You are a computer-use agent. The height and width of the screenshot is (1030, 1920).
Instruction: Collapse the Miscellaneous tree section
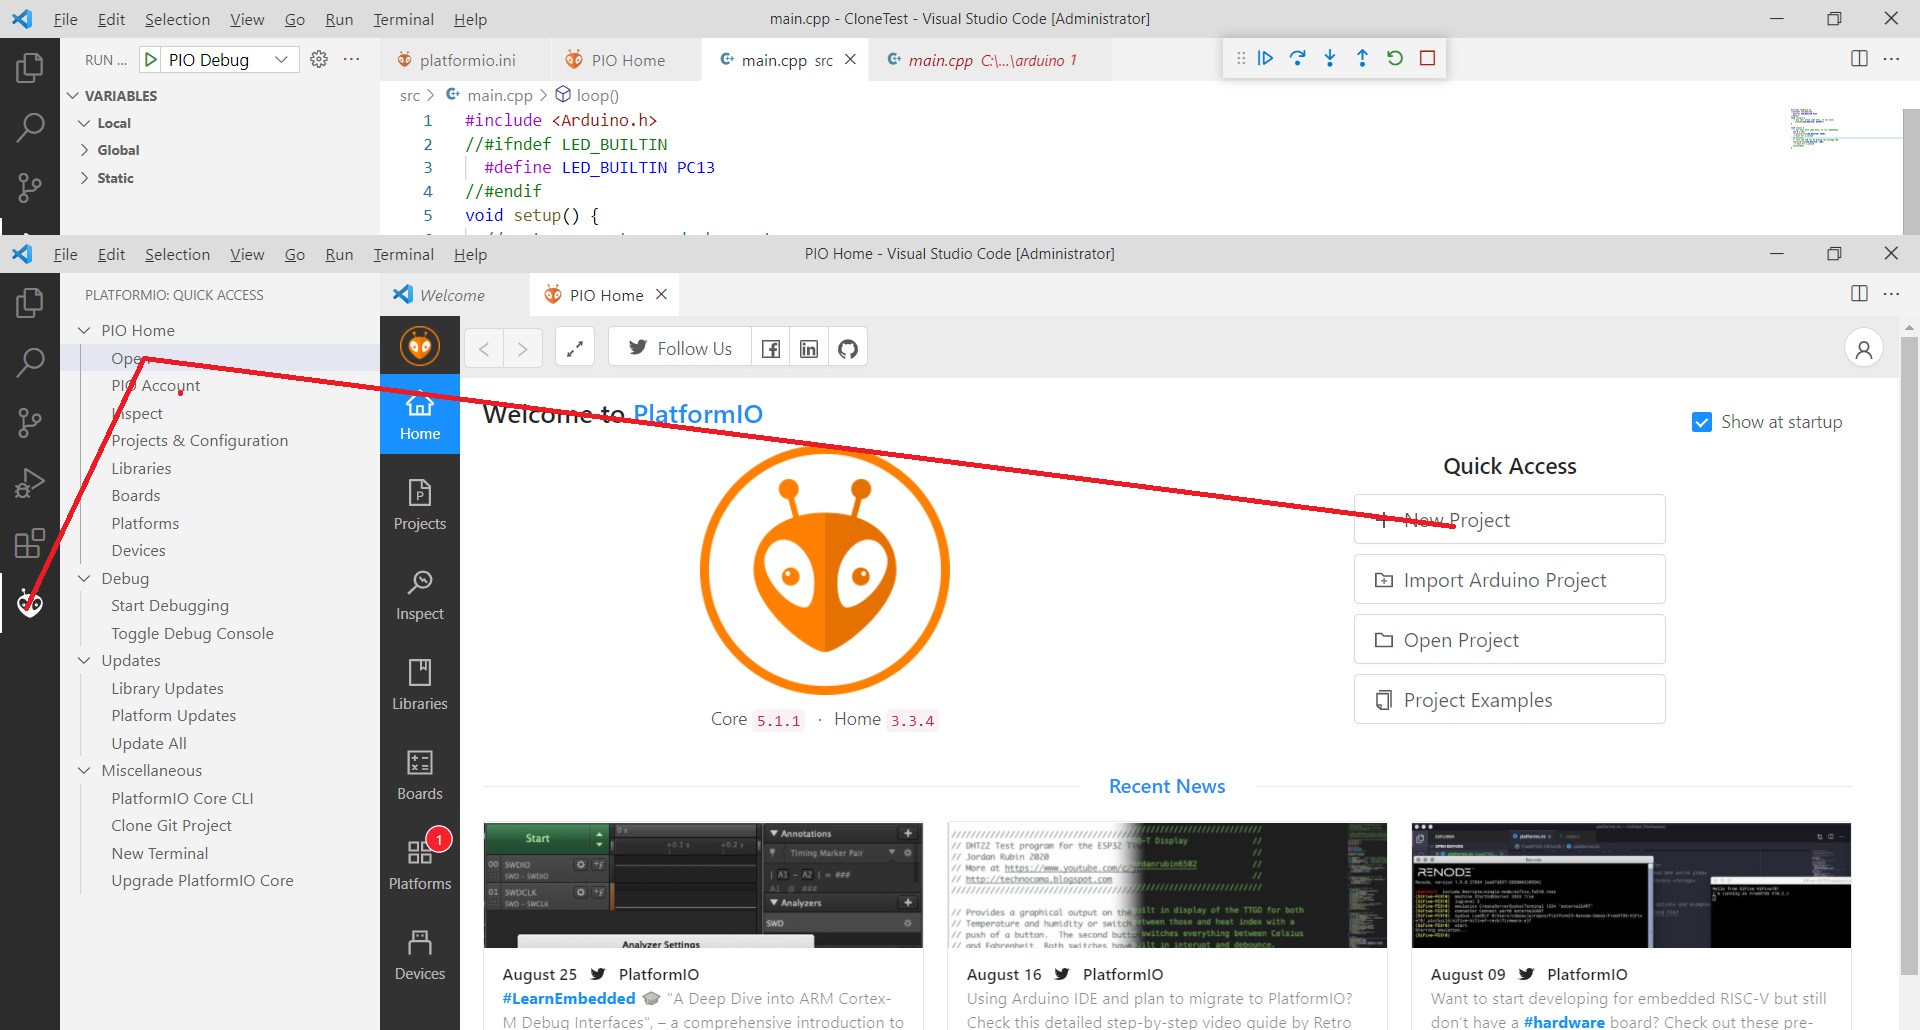click(x=84, y=770)
